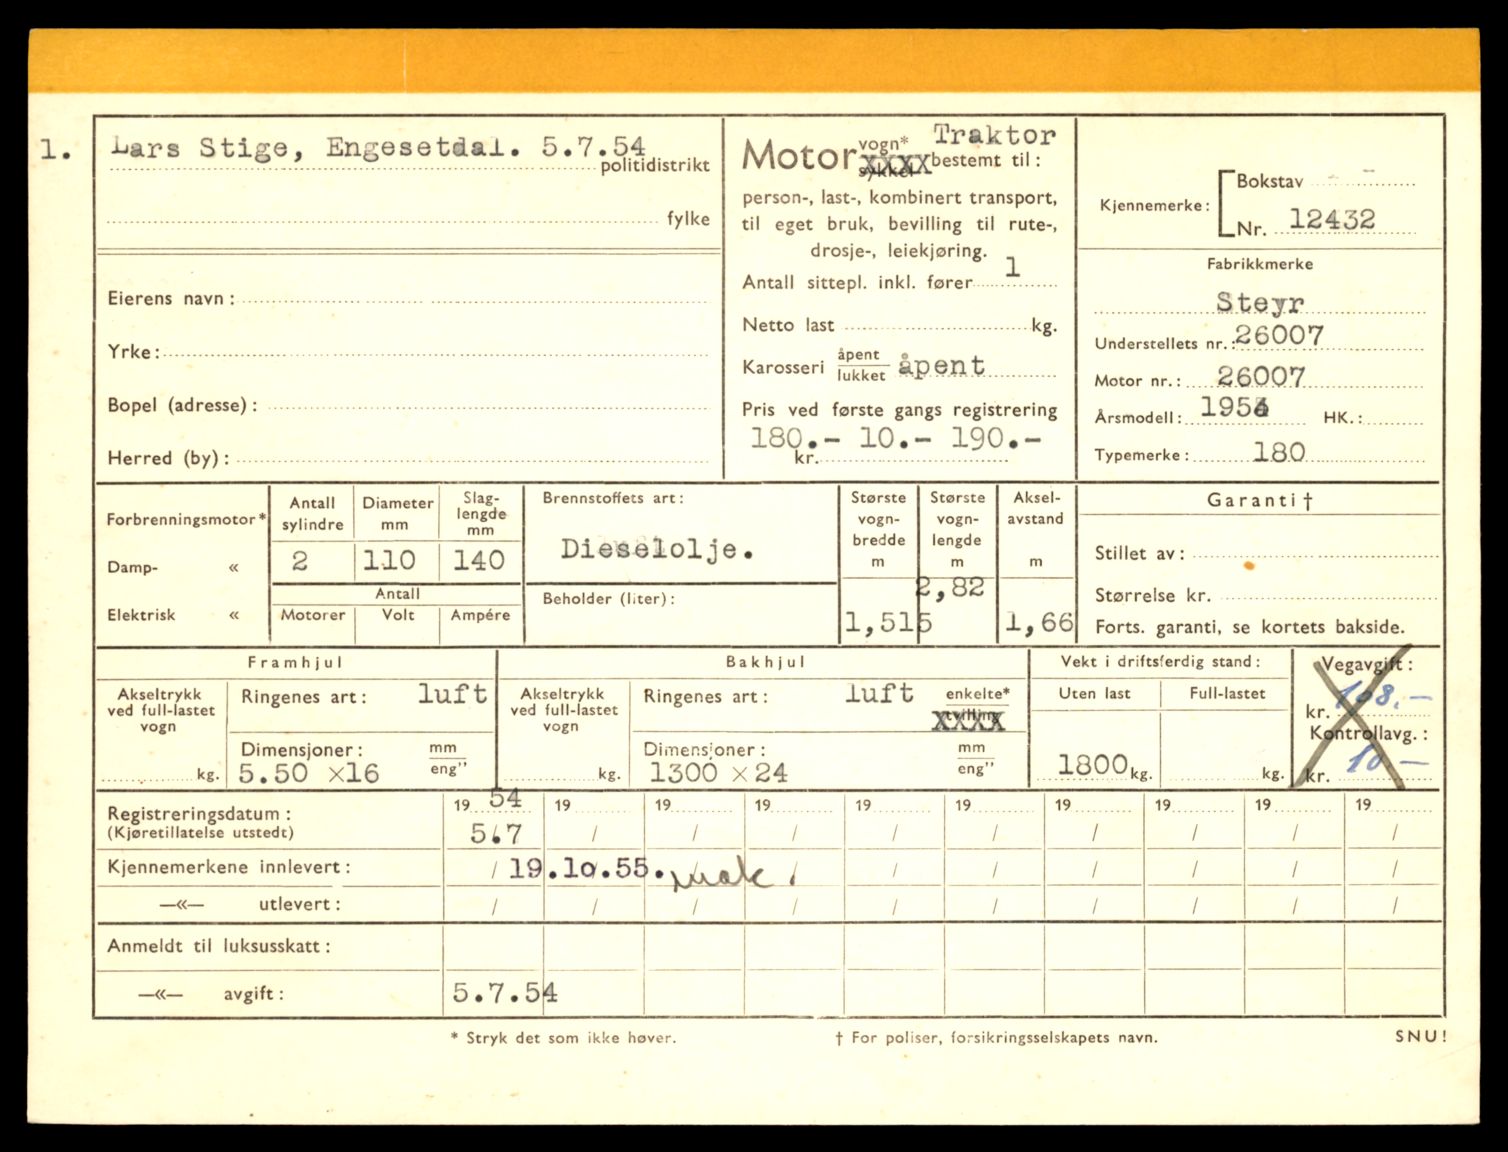Click the 'SNU!' text at bottom right

[1420, 1037]
